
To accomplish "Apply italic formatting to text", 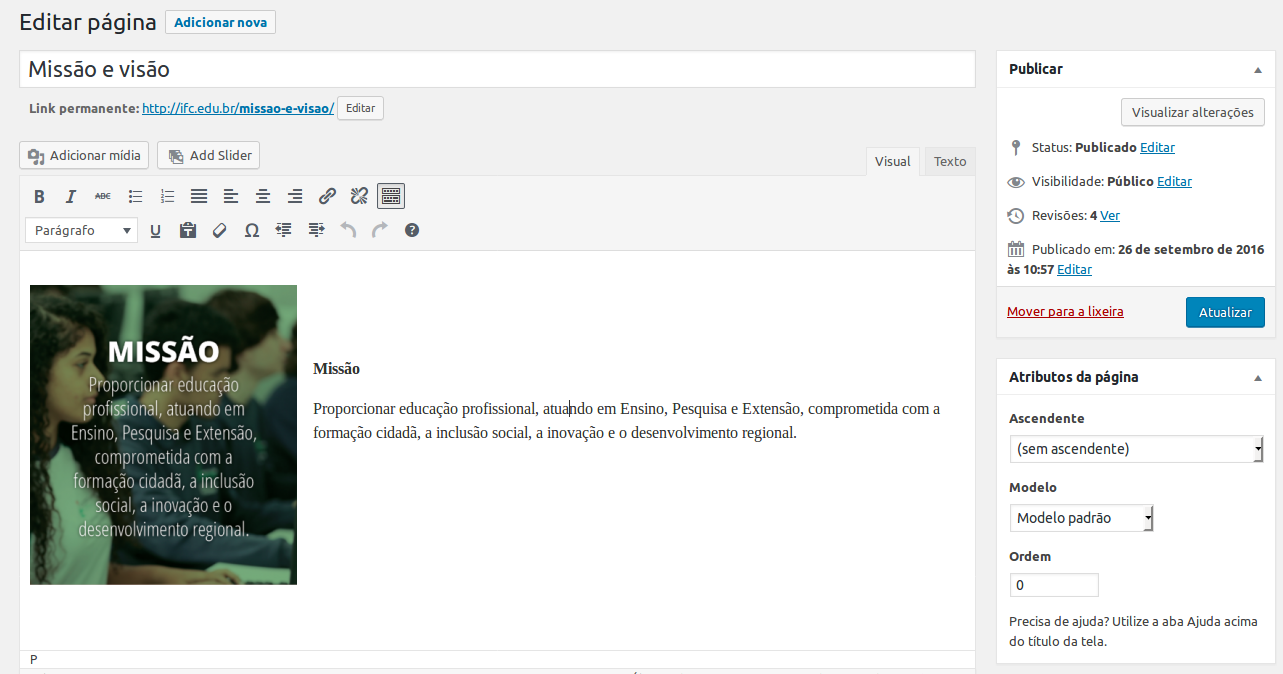I will [71, 196].
